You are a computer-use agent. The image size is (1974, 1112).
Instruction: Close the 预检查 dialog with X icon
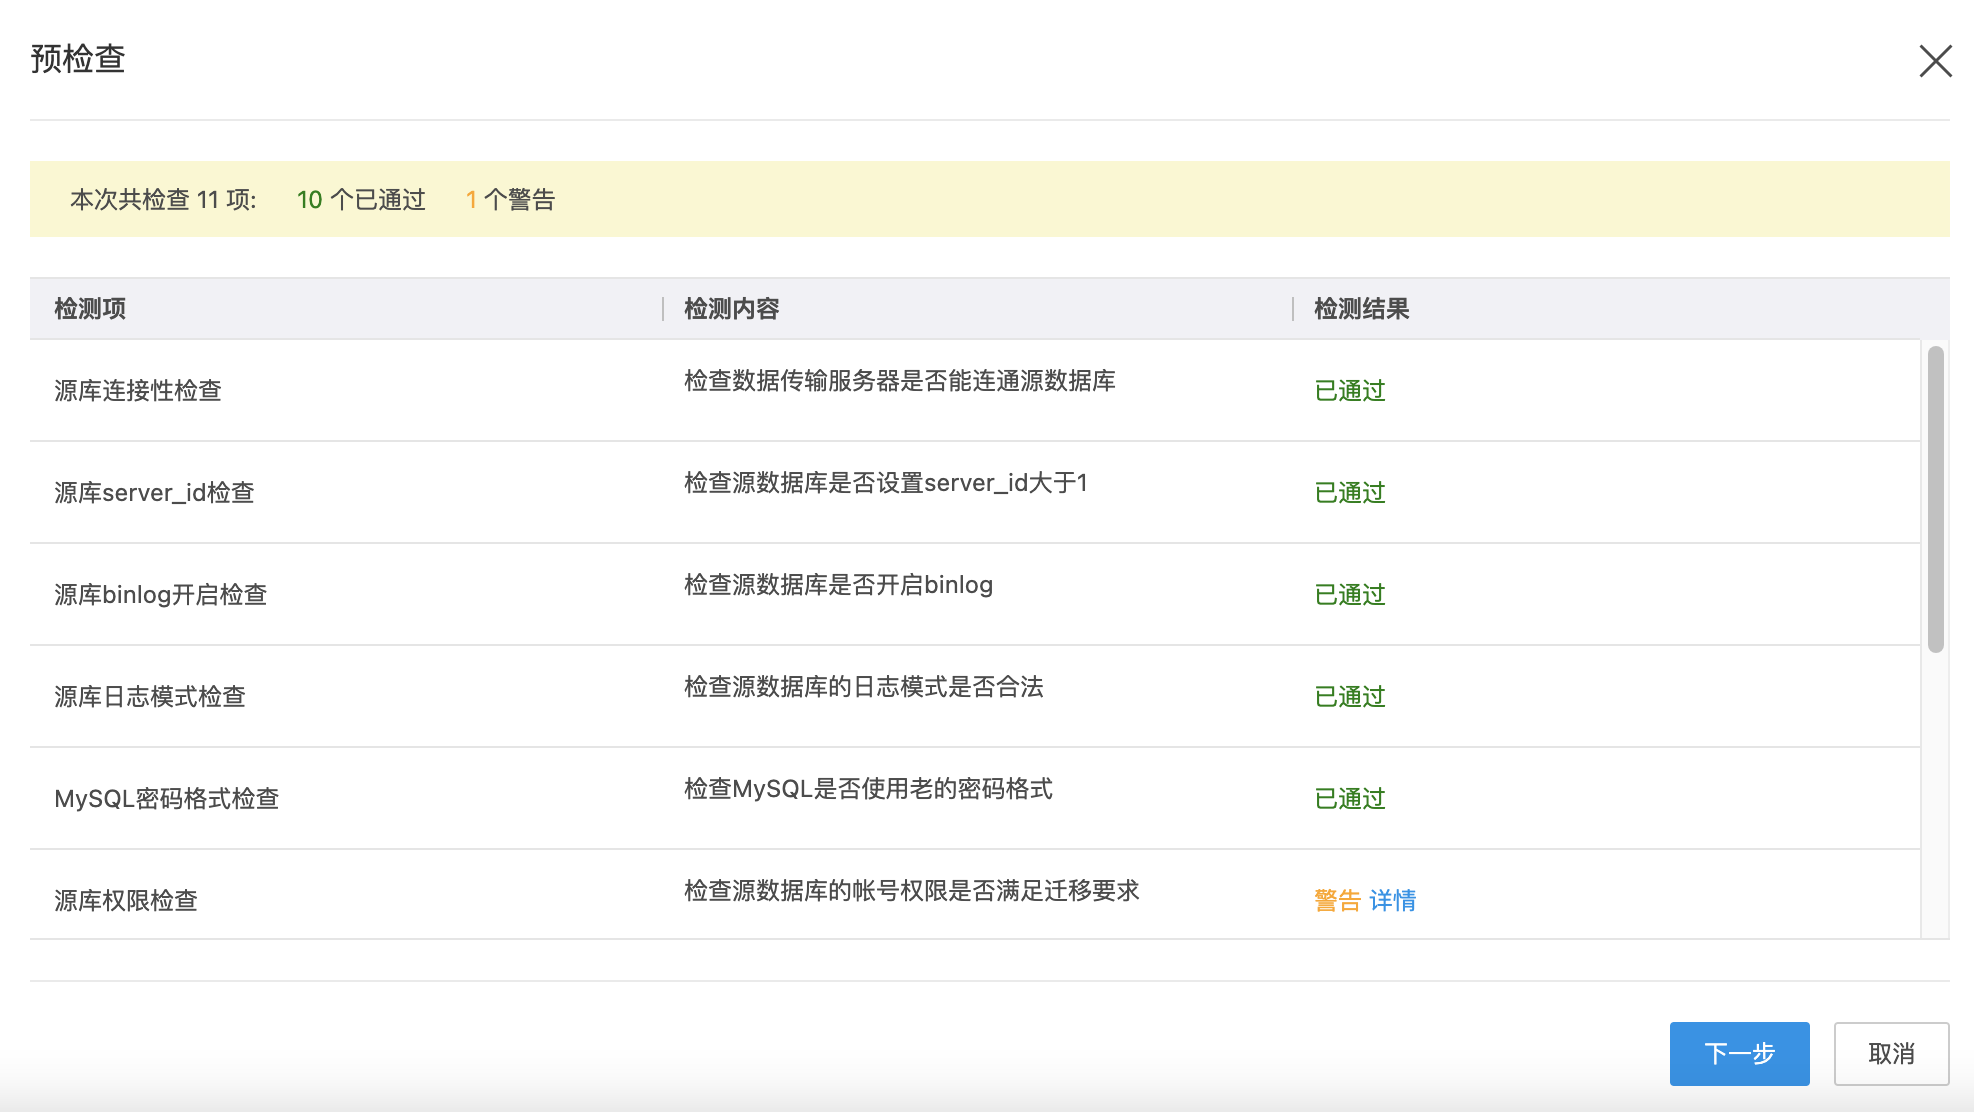tap(1935, 61)
